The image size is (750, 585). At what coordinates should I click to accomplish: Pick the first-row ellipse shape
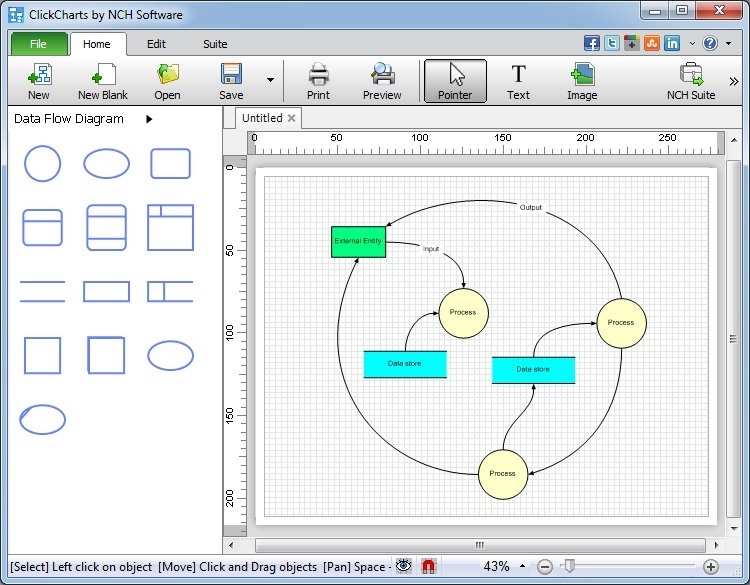click(x=107, y=164)
